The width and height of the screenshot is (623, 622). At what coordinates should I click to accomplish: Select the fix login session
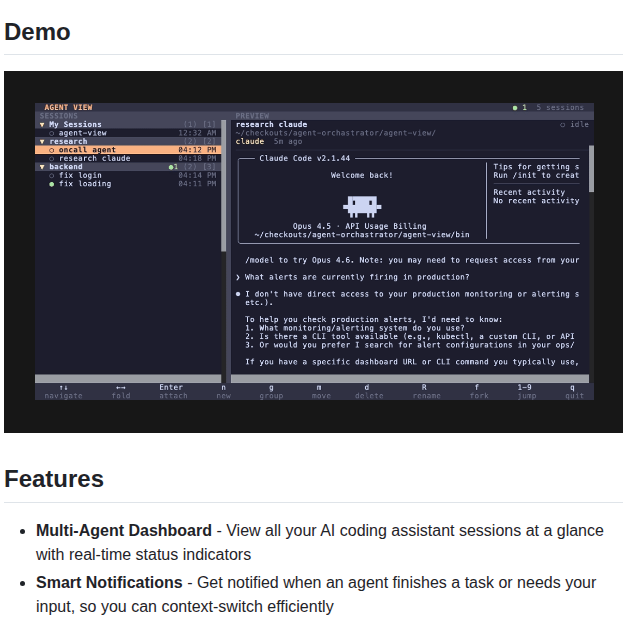click(128, 175)
